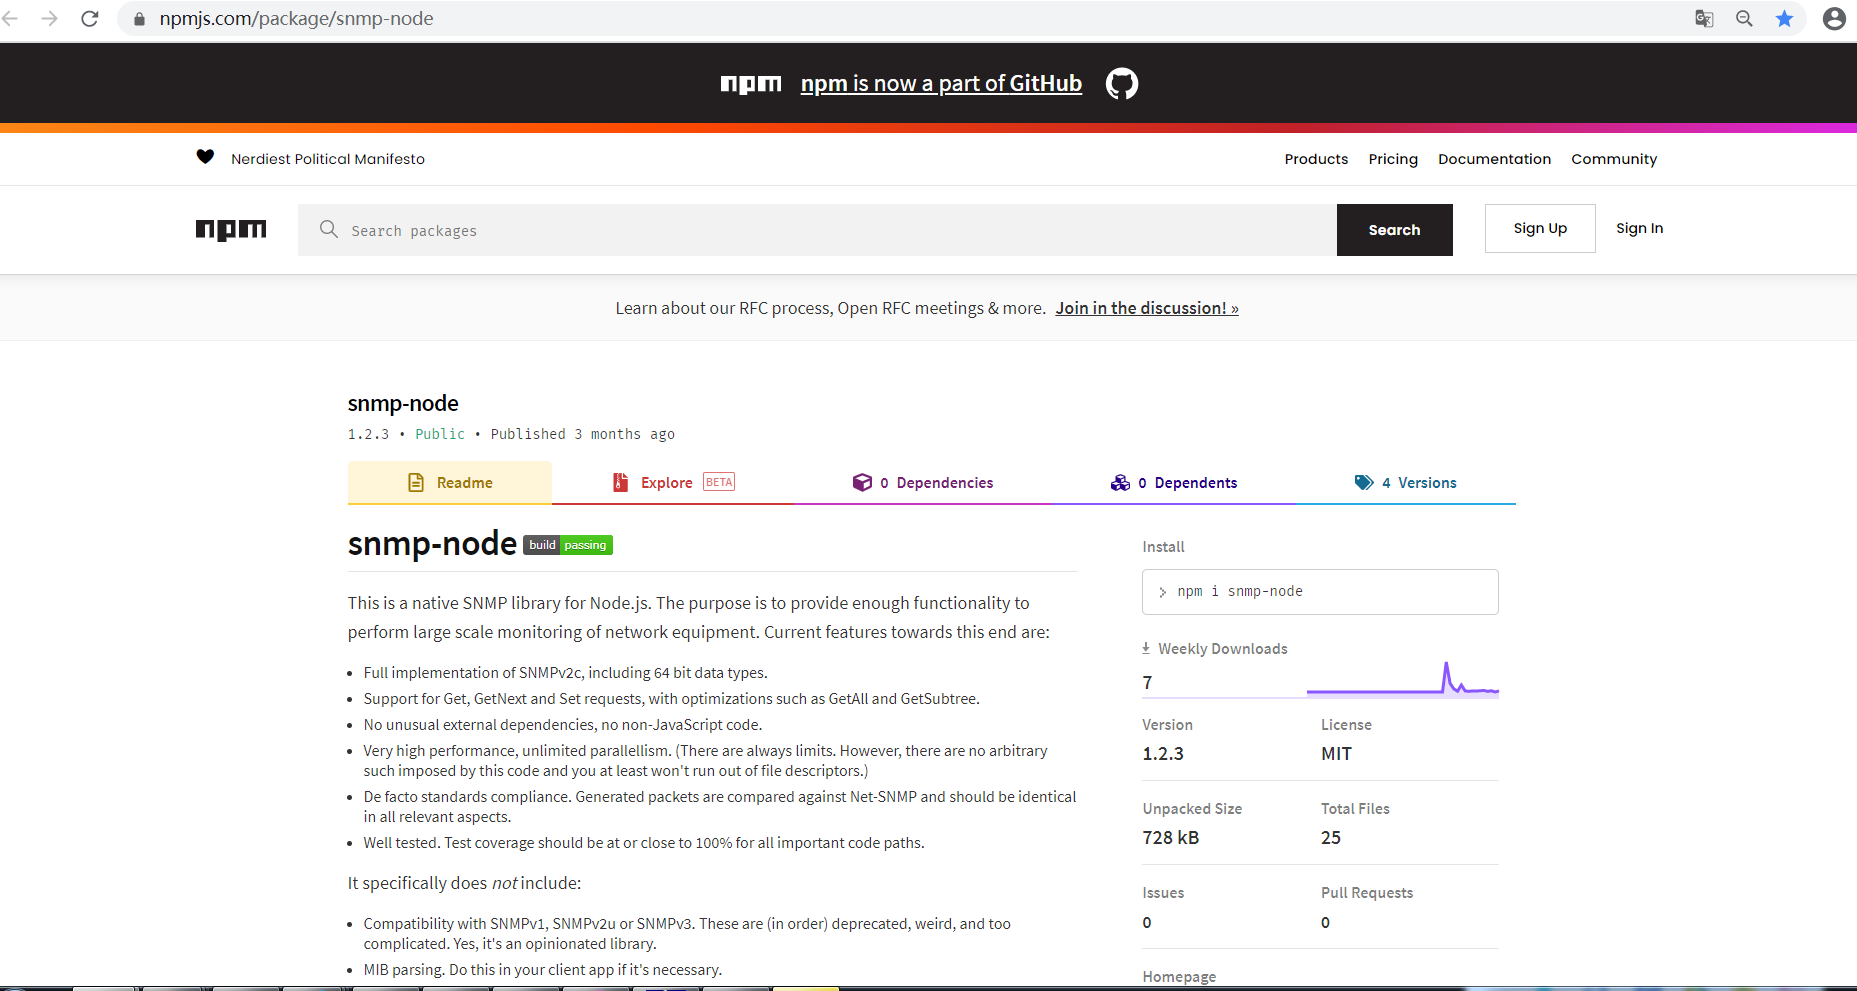Click the black heart icon

pos(205,156)
